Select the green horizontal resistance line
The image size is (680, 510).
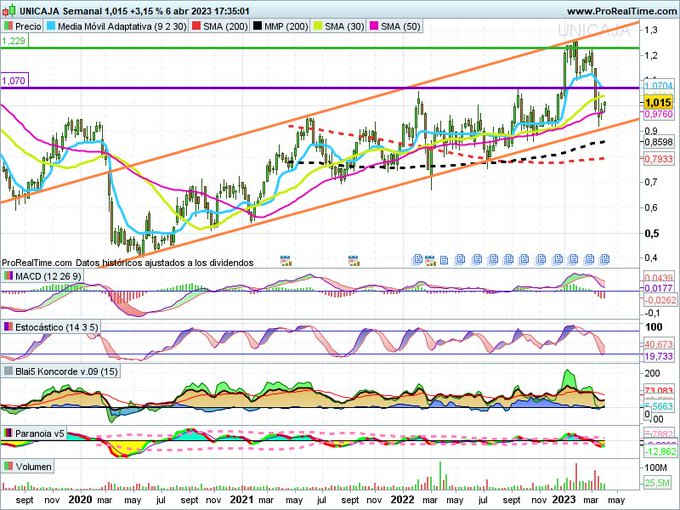pyautogui.click(x=320, y=48)
